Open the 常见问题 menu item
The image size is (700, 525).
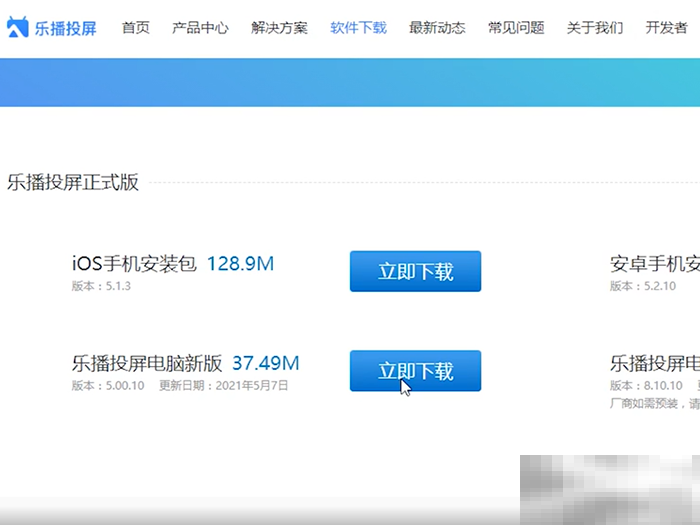click(516, 28)
